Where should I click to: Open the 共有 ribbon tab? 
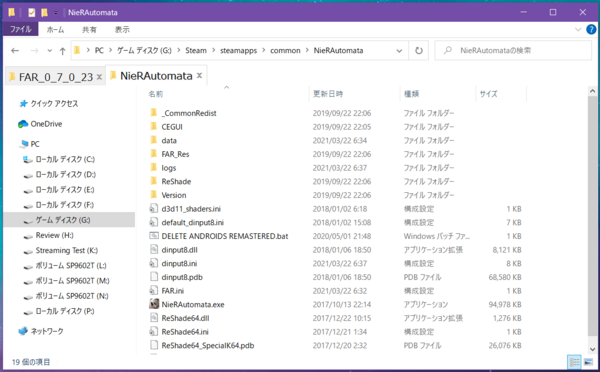tap(89, 29)
